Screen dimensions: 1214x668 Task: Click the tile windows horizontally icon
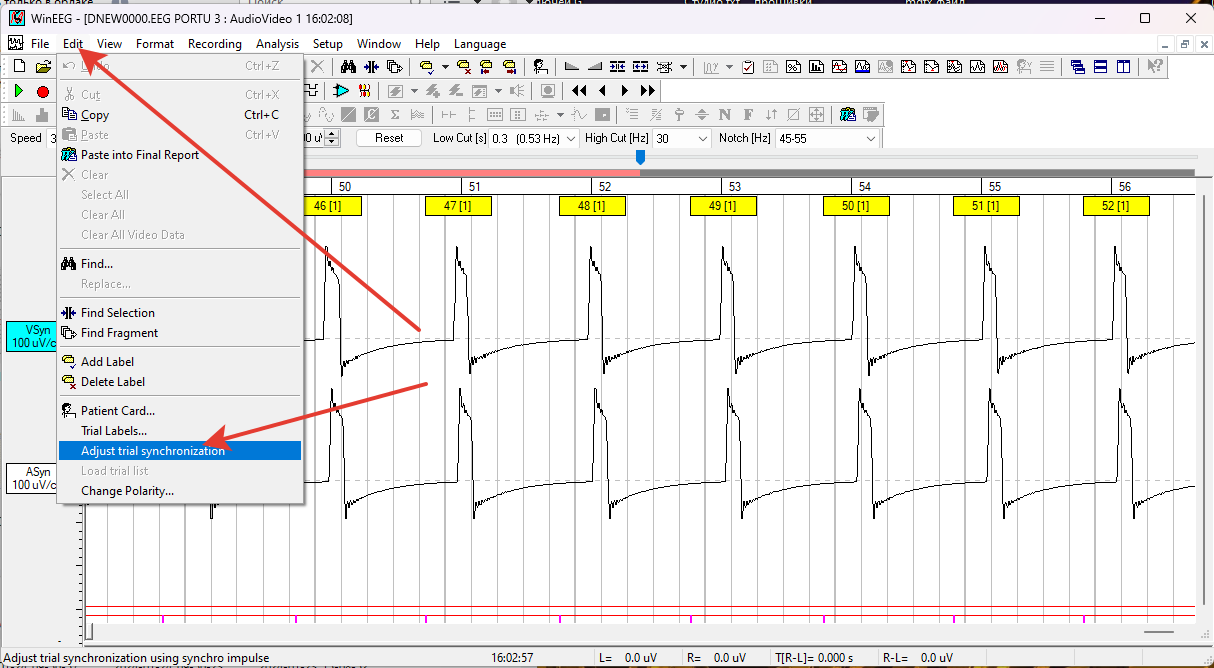click(x=1101, y=67)
